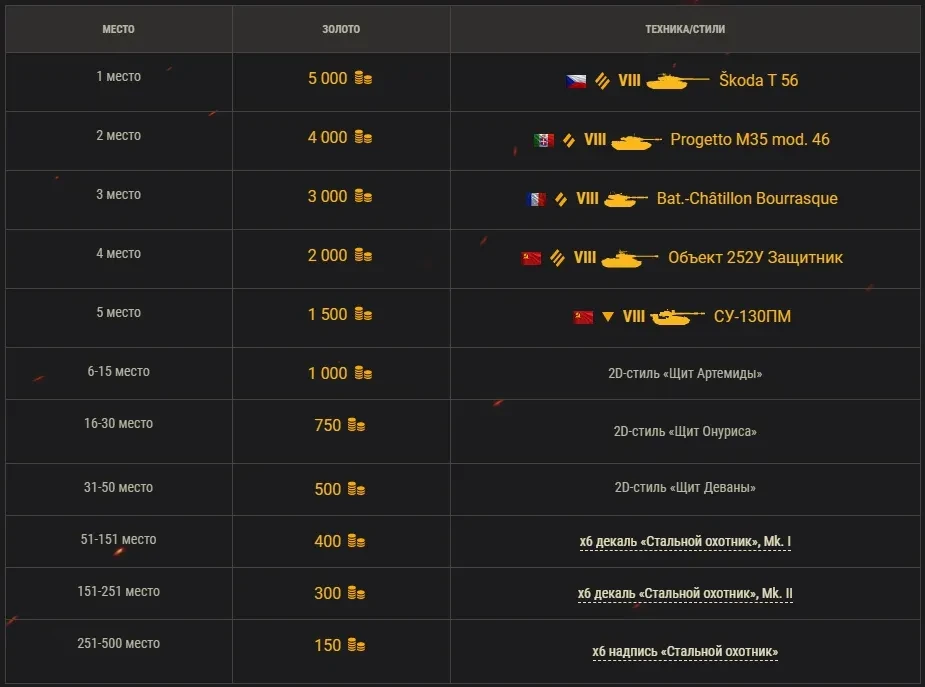This screenshot has width=925, height=687.
Task: Open the «Стальной охотник», Mk. I decal link
Action: [x=685, y=542]
